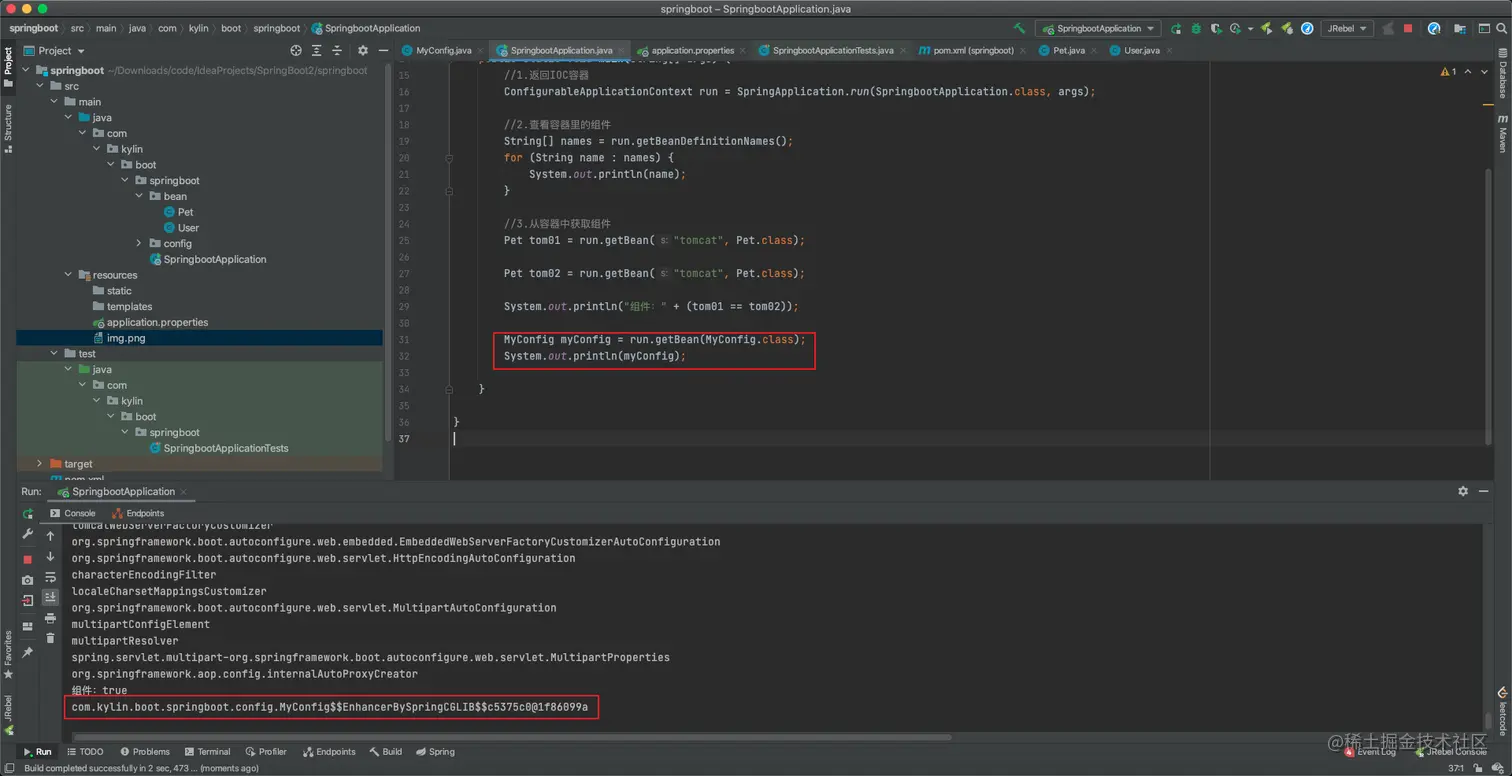1512x776 pixels.
Task: Clear console with the trash icon
Action: [50, 638]
